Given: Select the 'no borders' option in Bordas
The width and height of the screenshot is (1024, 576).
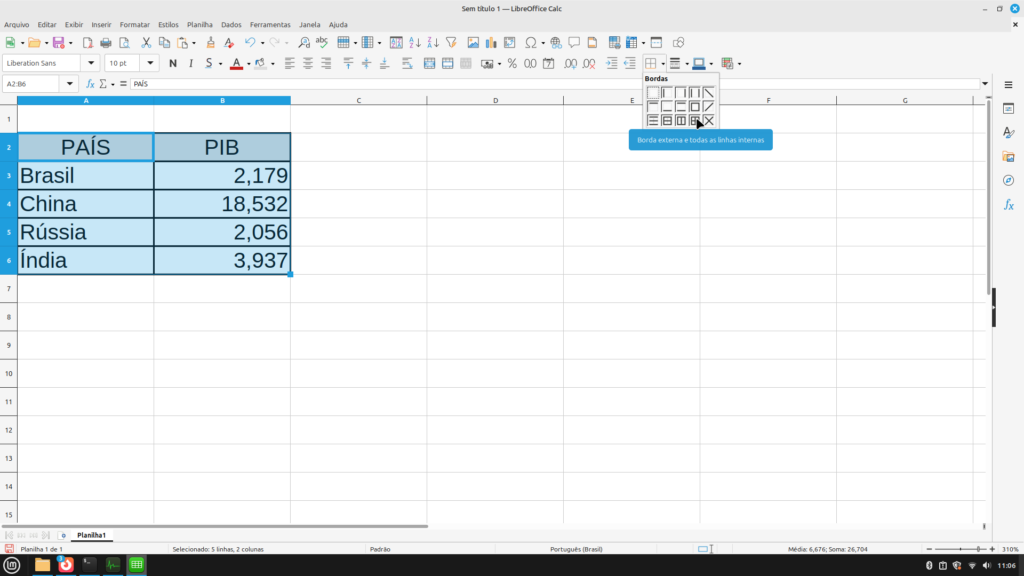Looking at the screenshot, I should click(x=653, y=93).
